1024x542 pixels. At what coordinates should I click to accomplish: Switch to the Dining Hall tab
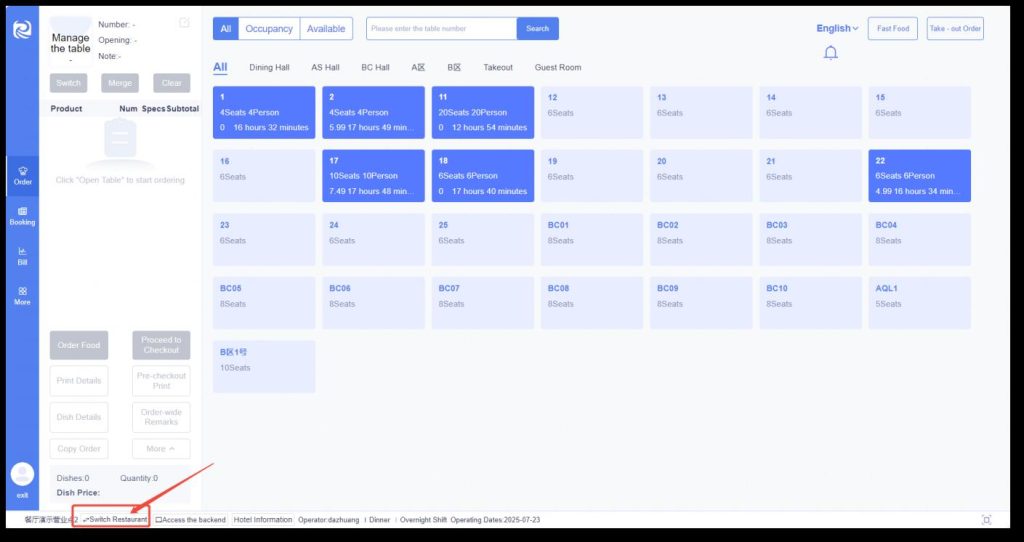click(x=269, y=68)
